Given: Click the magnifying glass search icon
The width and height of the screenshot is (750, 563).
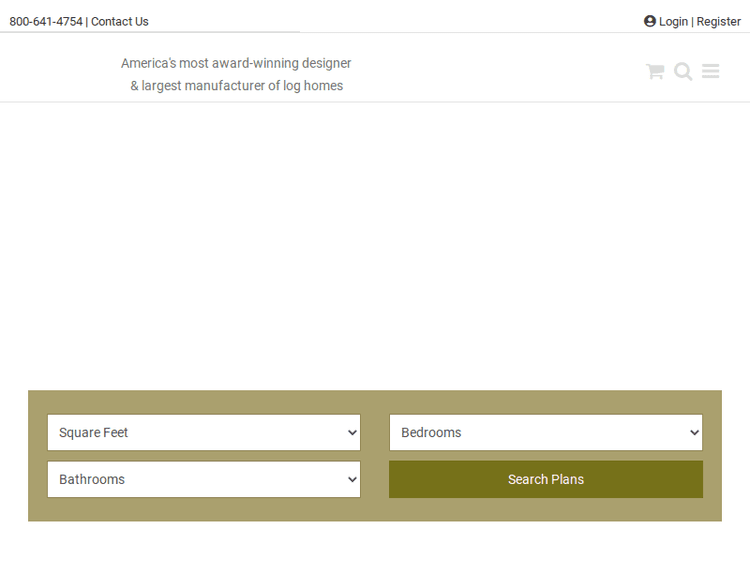Looking at the screenshot, I should [x=683, y=71].
